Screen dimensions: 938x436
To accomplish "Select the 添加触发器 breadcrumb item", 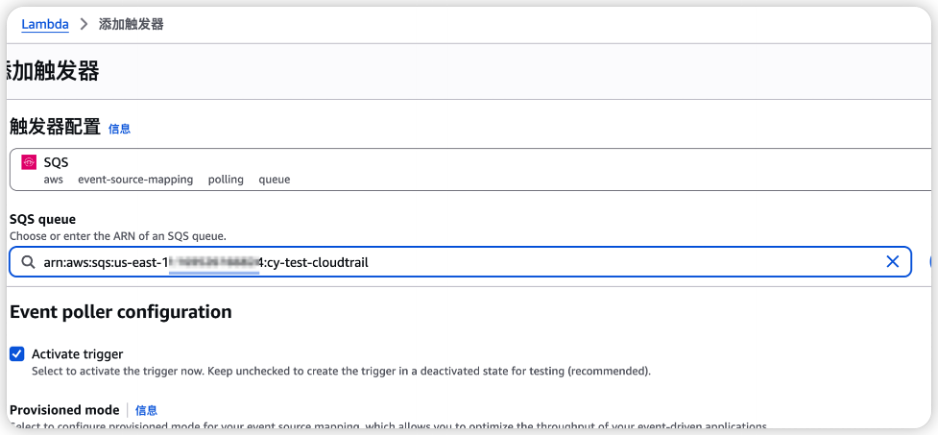I will 131,25.
